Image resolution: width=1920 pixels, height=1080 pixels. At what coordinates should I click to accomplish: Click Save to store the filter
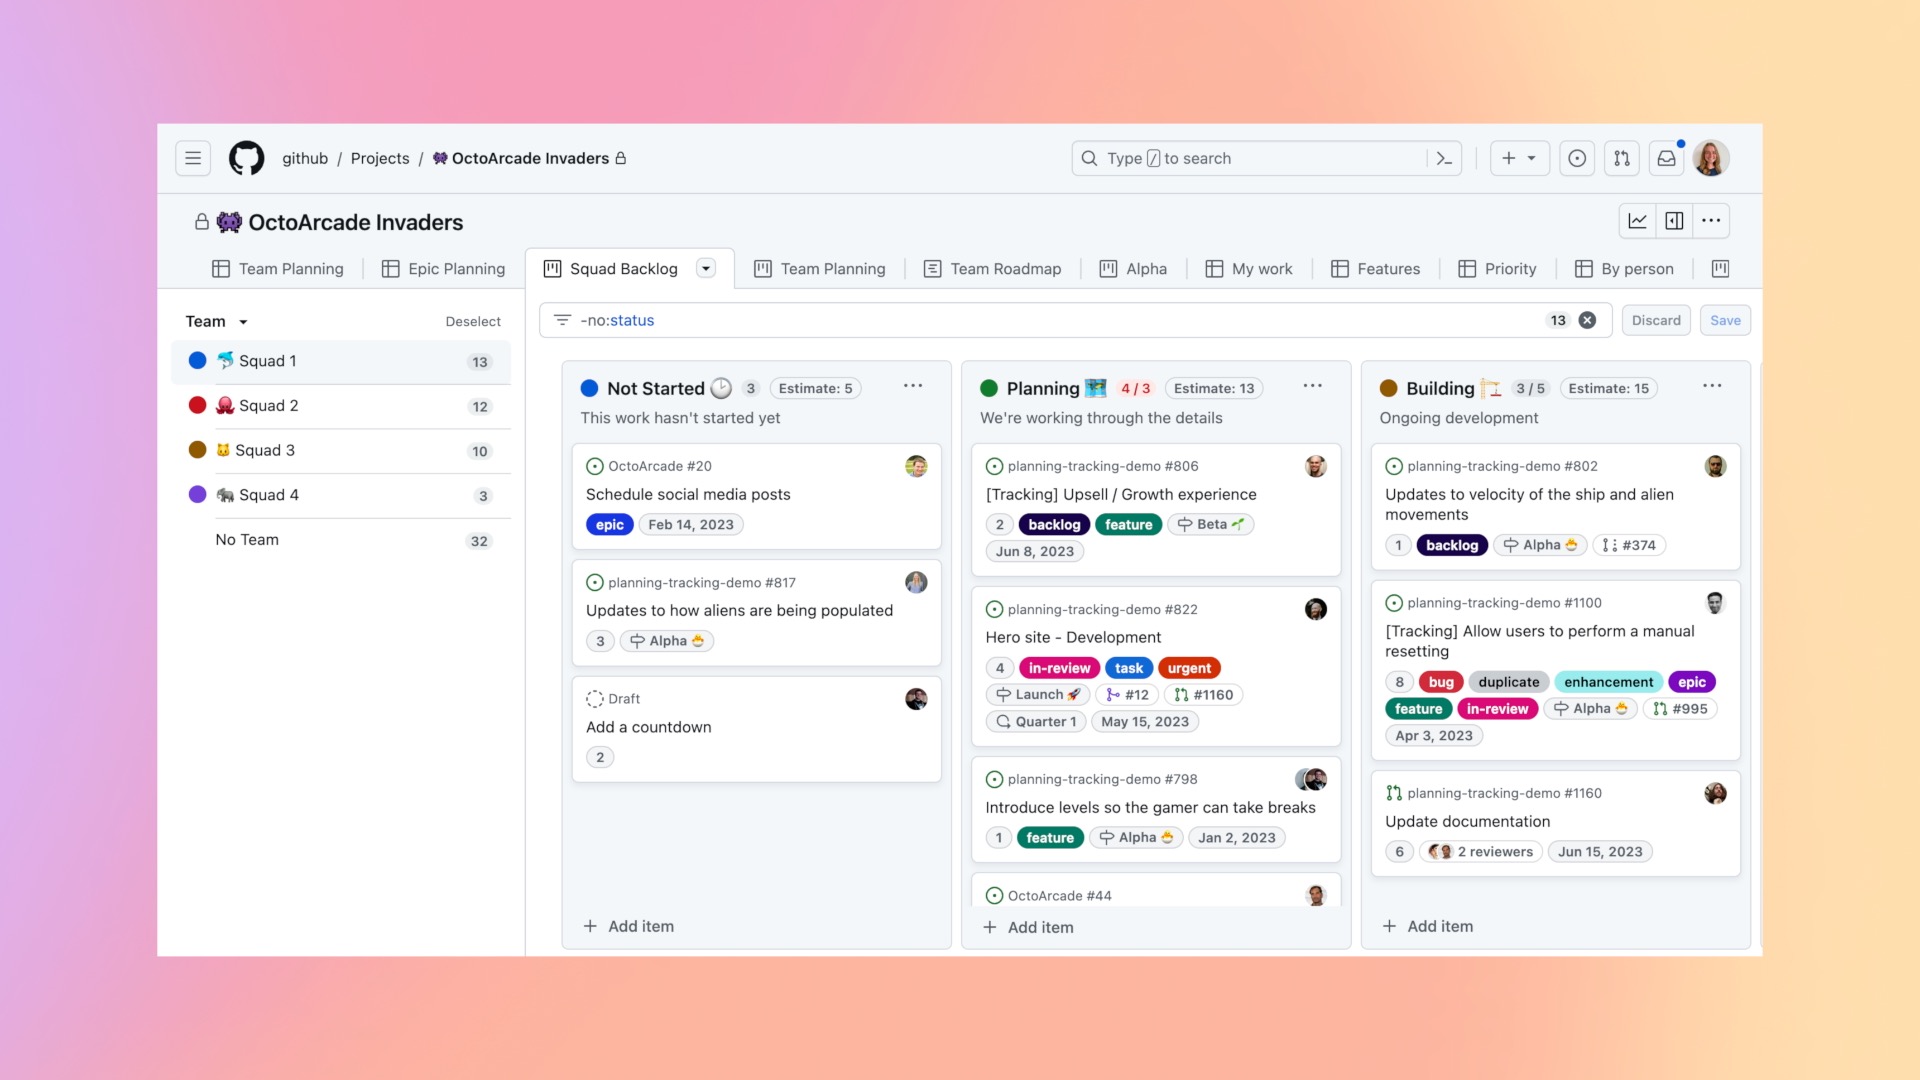tap(1725, 320)
